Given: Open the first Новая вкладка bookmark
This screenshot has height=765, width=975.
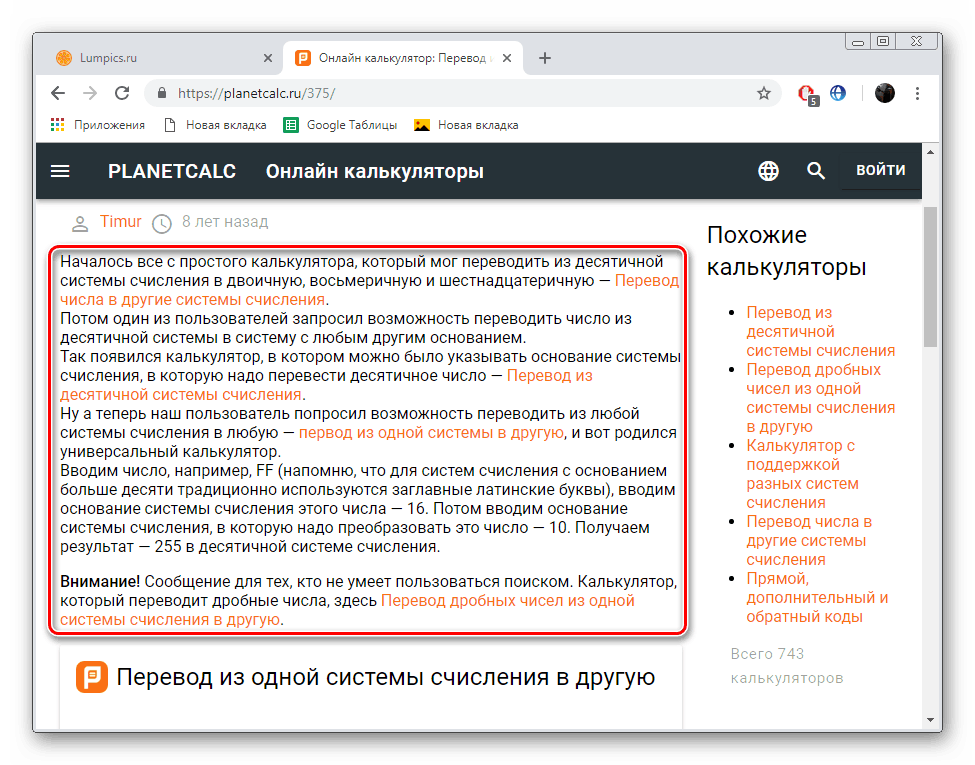Looking at the screenshot, I should tap(215, 125).
